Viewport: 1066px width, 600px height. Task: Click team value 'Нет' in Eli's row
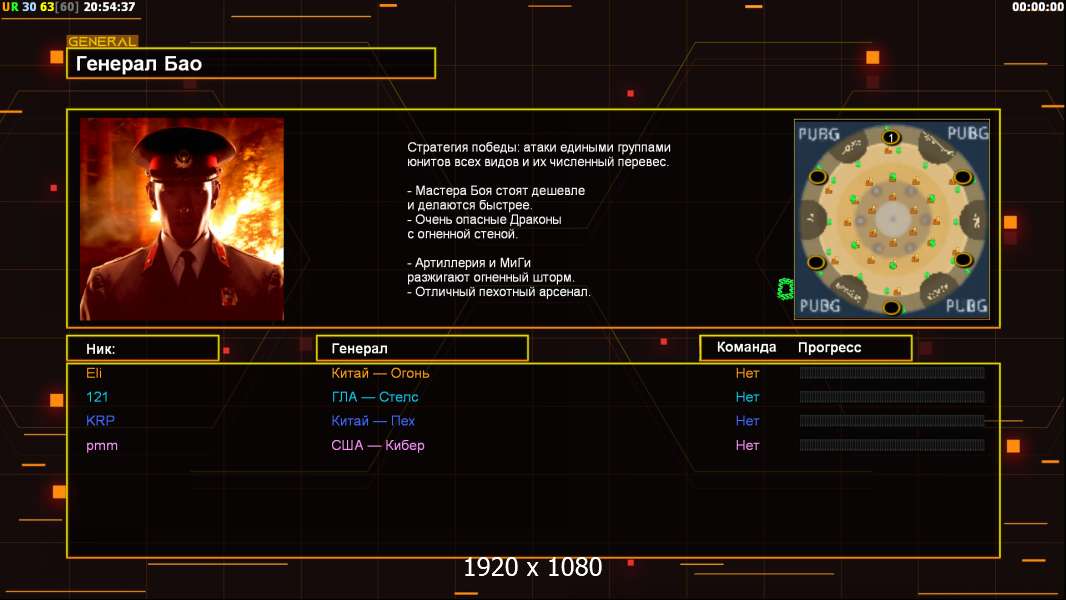point(747,373)
